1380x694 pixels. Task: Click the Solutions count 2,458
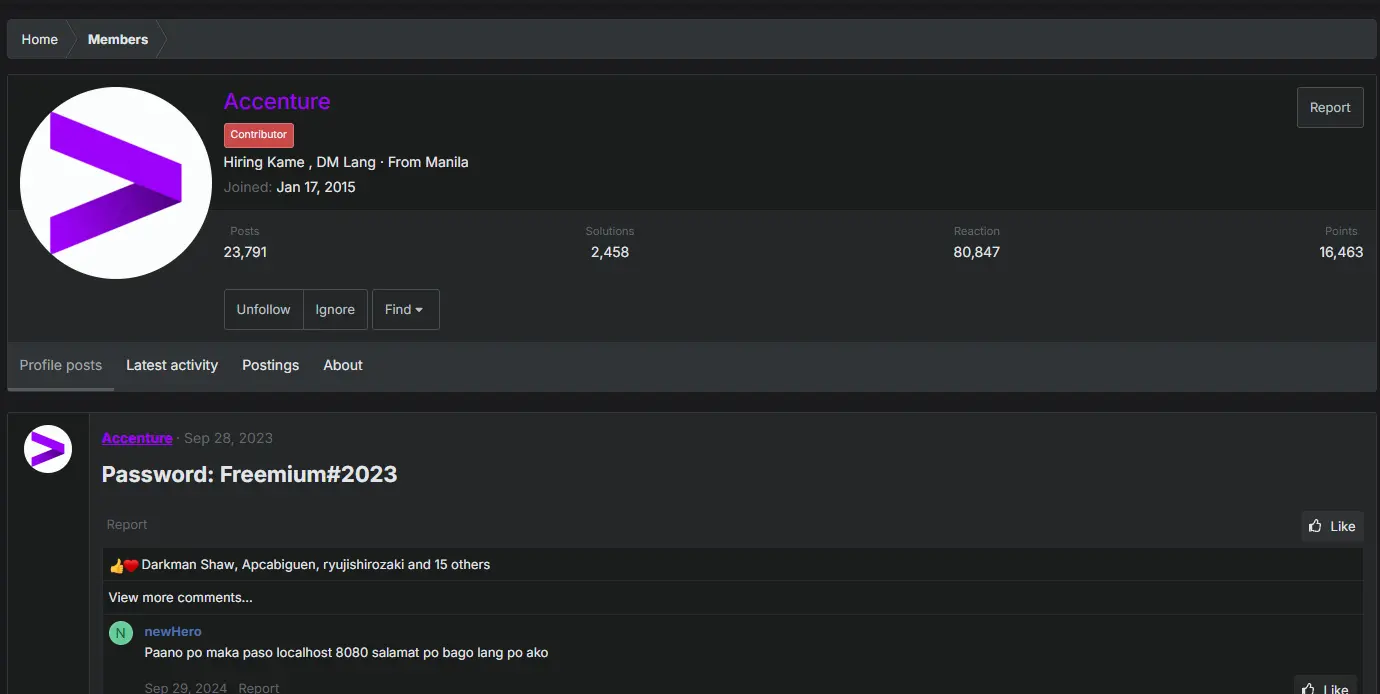coord(610,252)
